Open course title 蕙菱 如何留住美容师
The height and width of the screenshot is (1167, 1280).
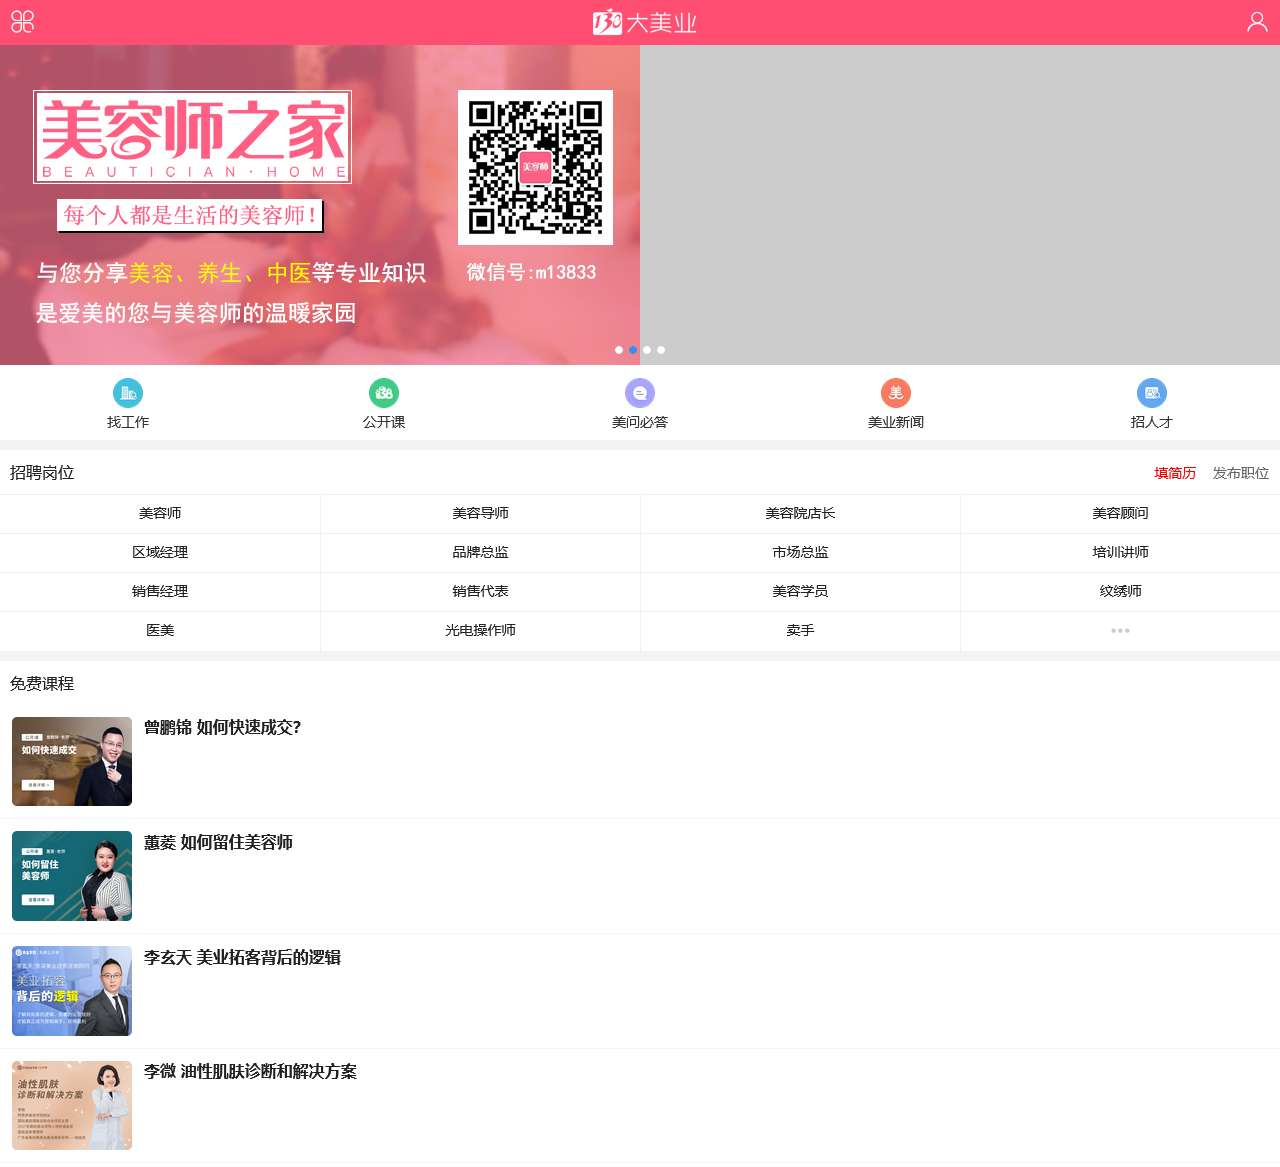[218, 842]
